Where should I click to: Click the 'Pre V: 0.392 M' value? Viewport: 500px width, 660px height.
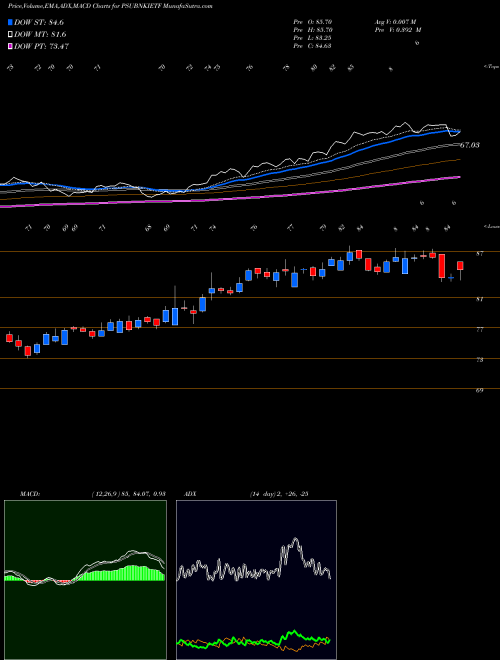click(397, 30)
